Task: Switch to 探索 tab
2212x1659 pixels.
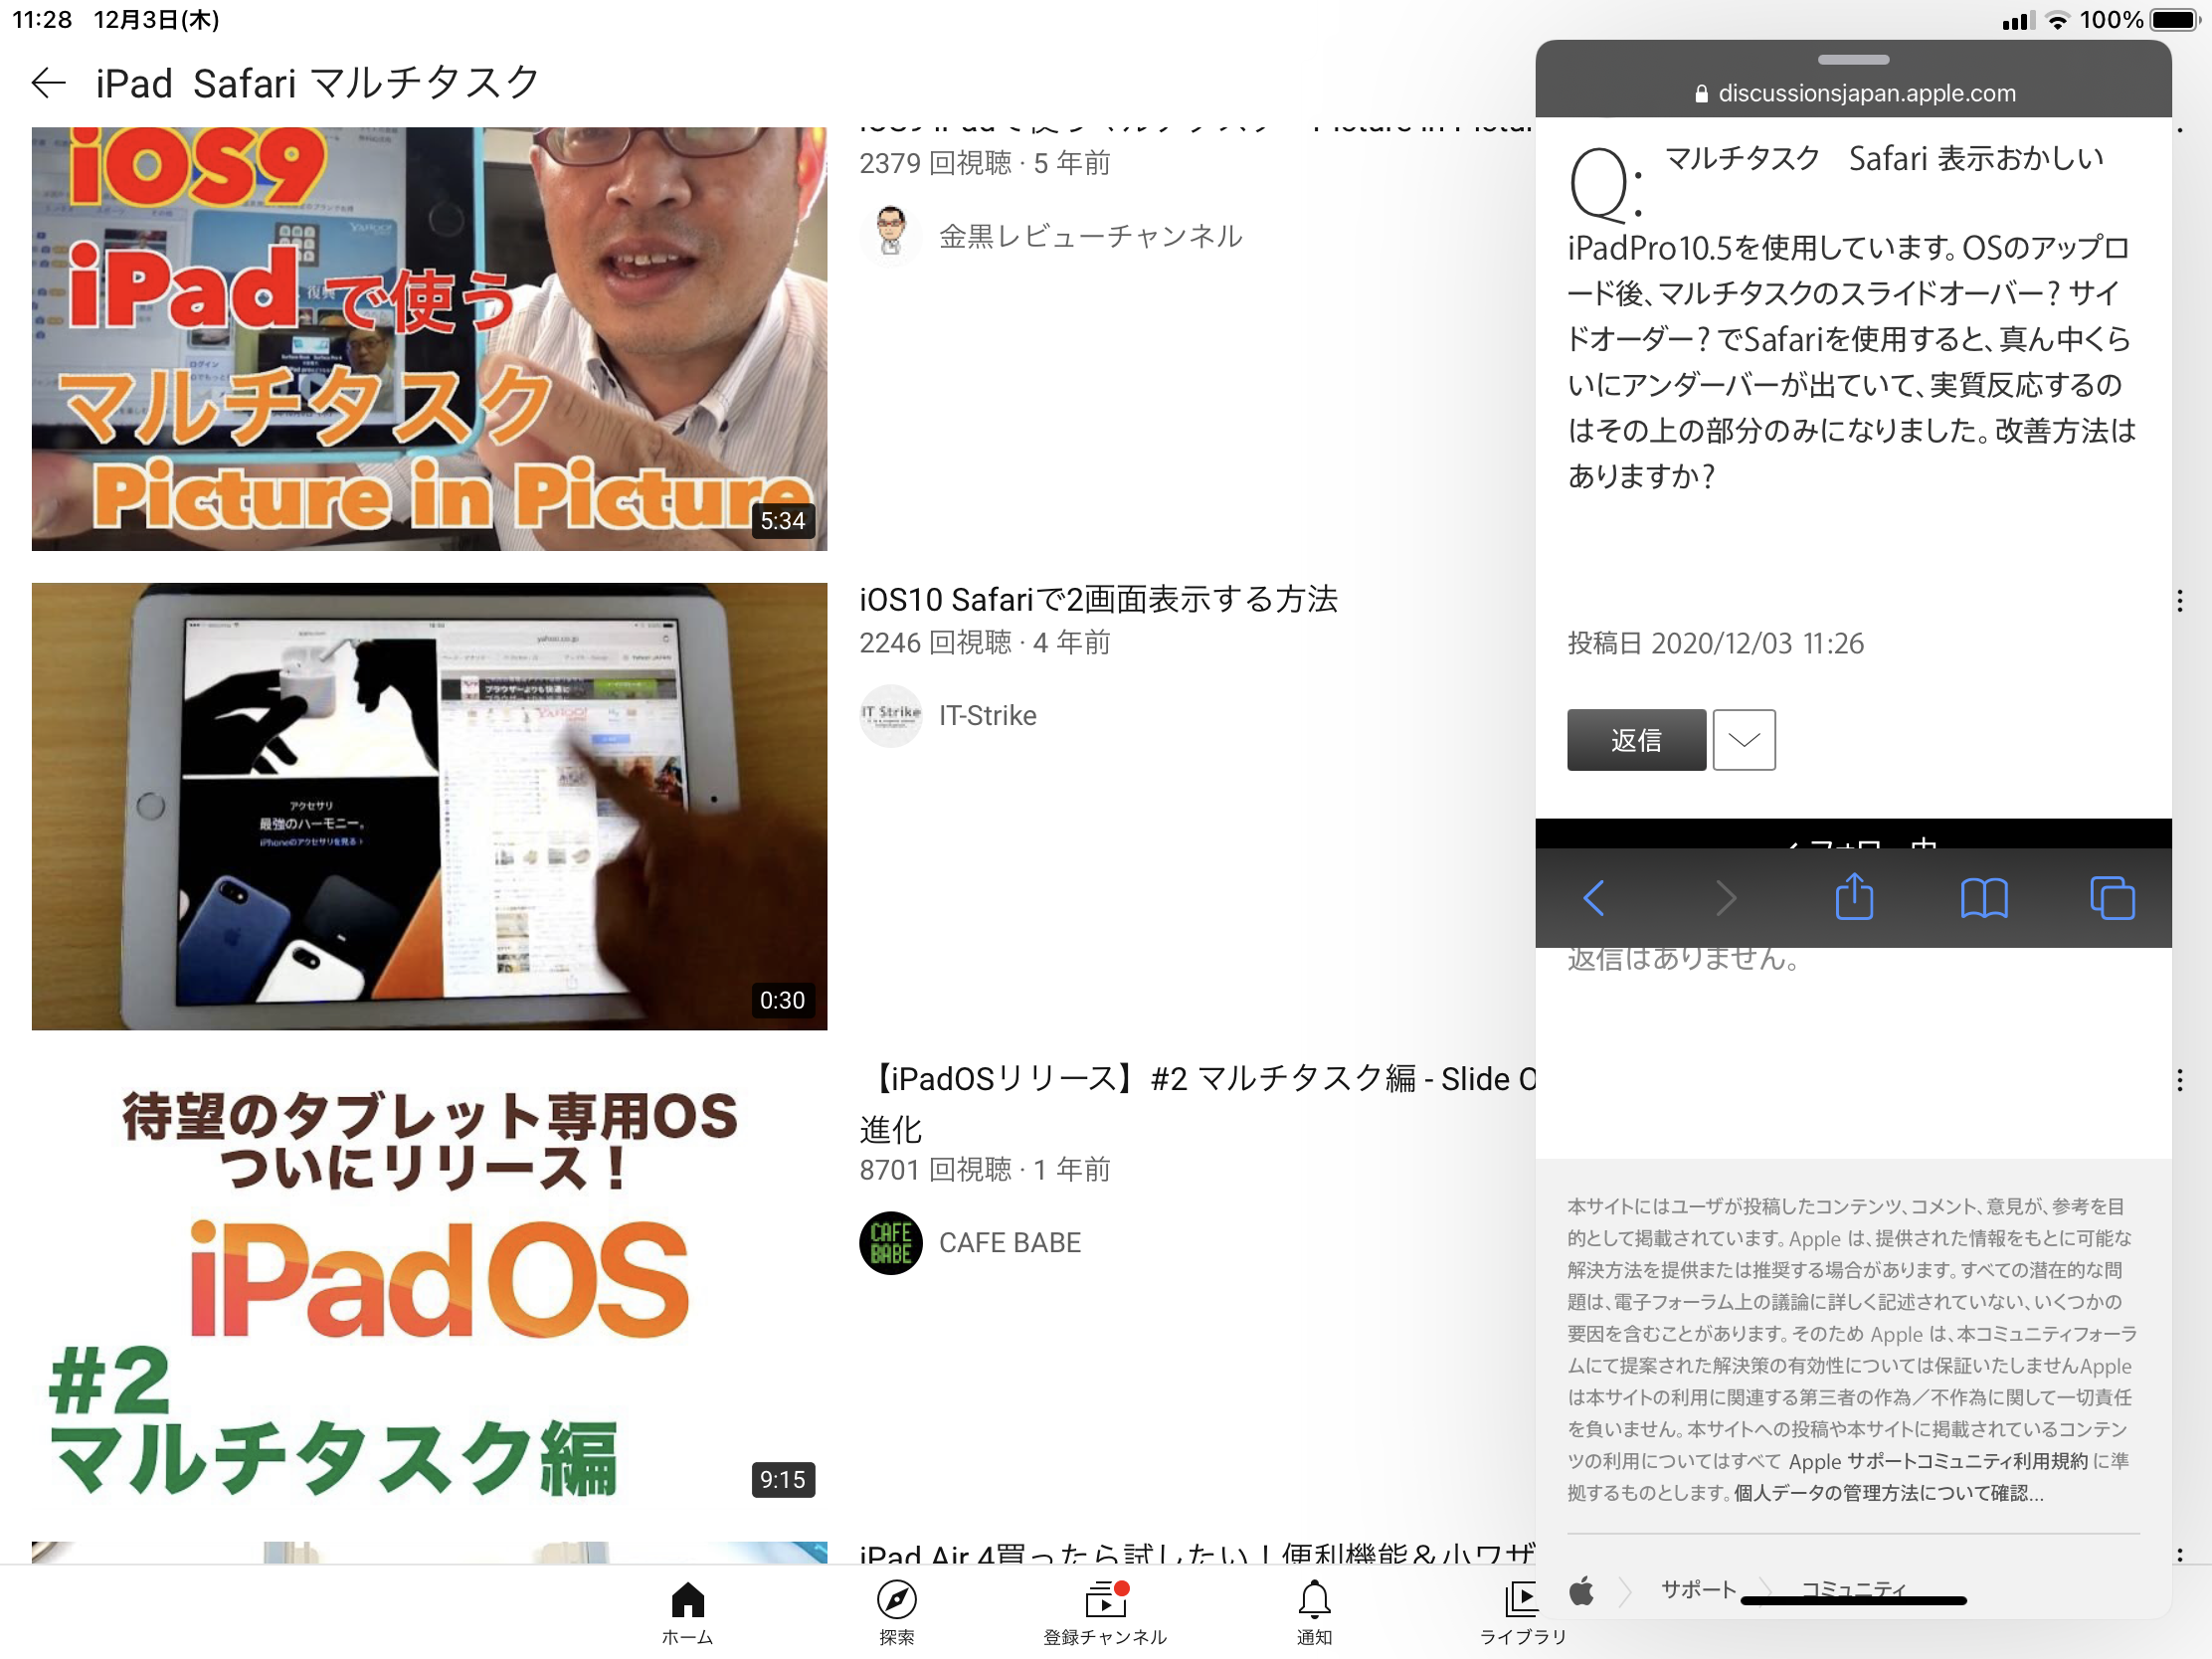Action: (x=896, y=1610)
